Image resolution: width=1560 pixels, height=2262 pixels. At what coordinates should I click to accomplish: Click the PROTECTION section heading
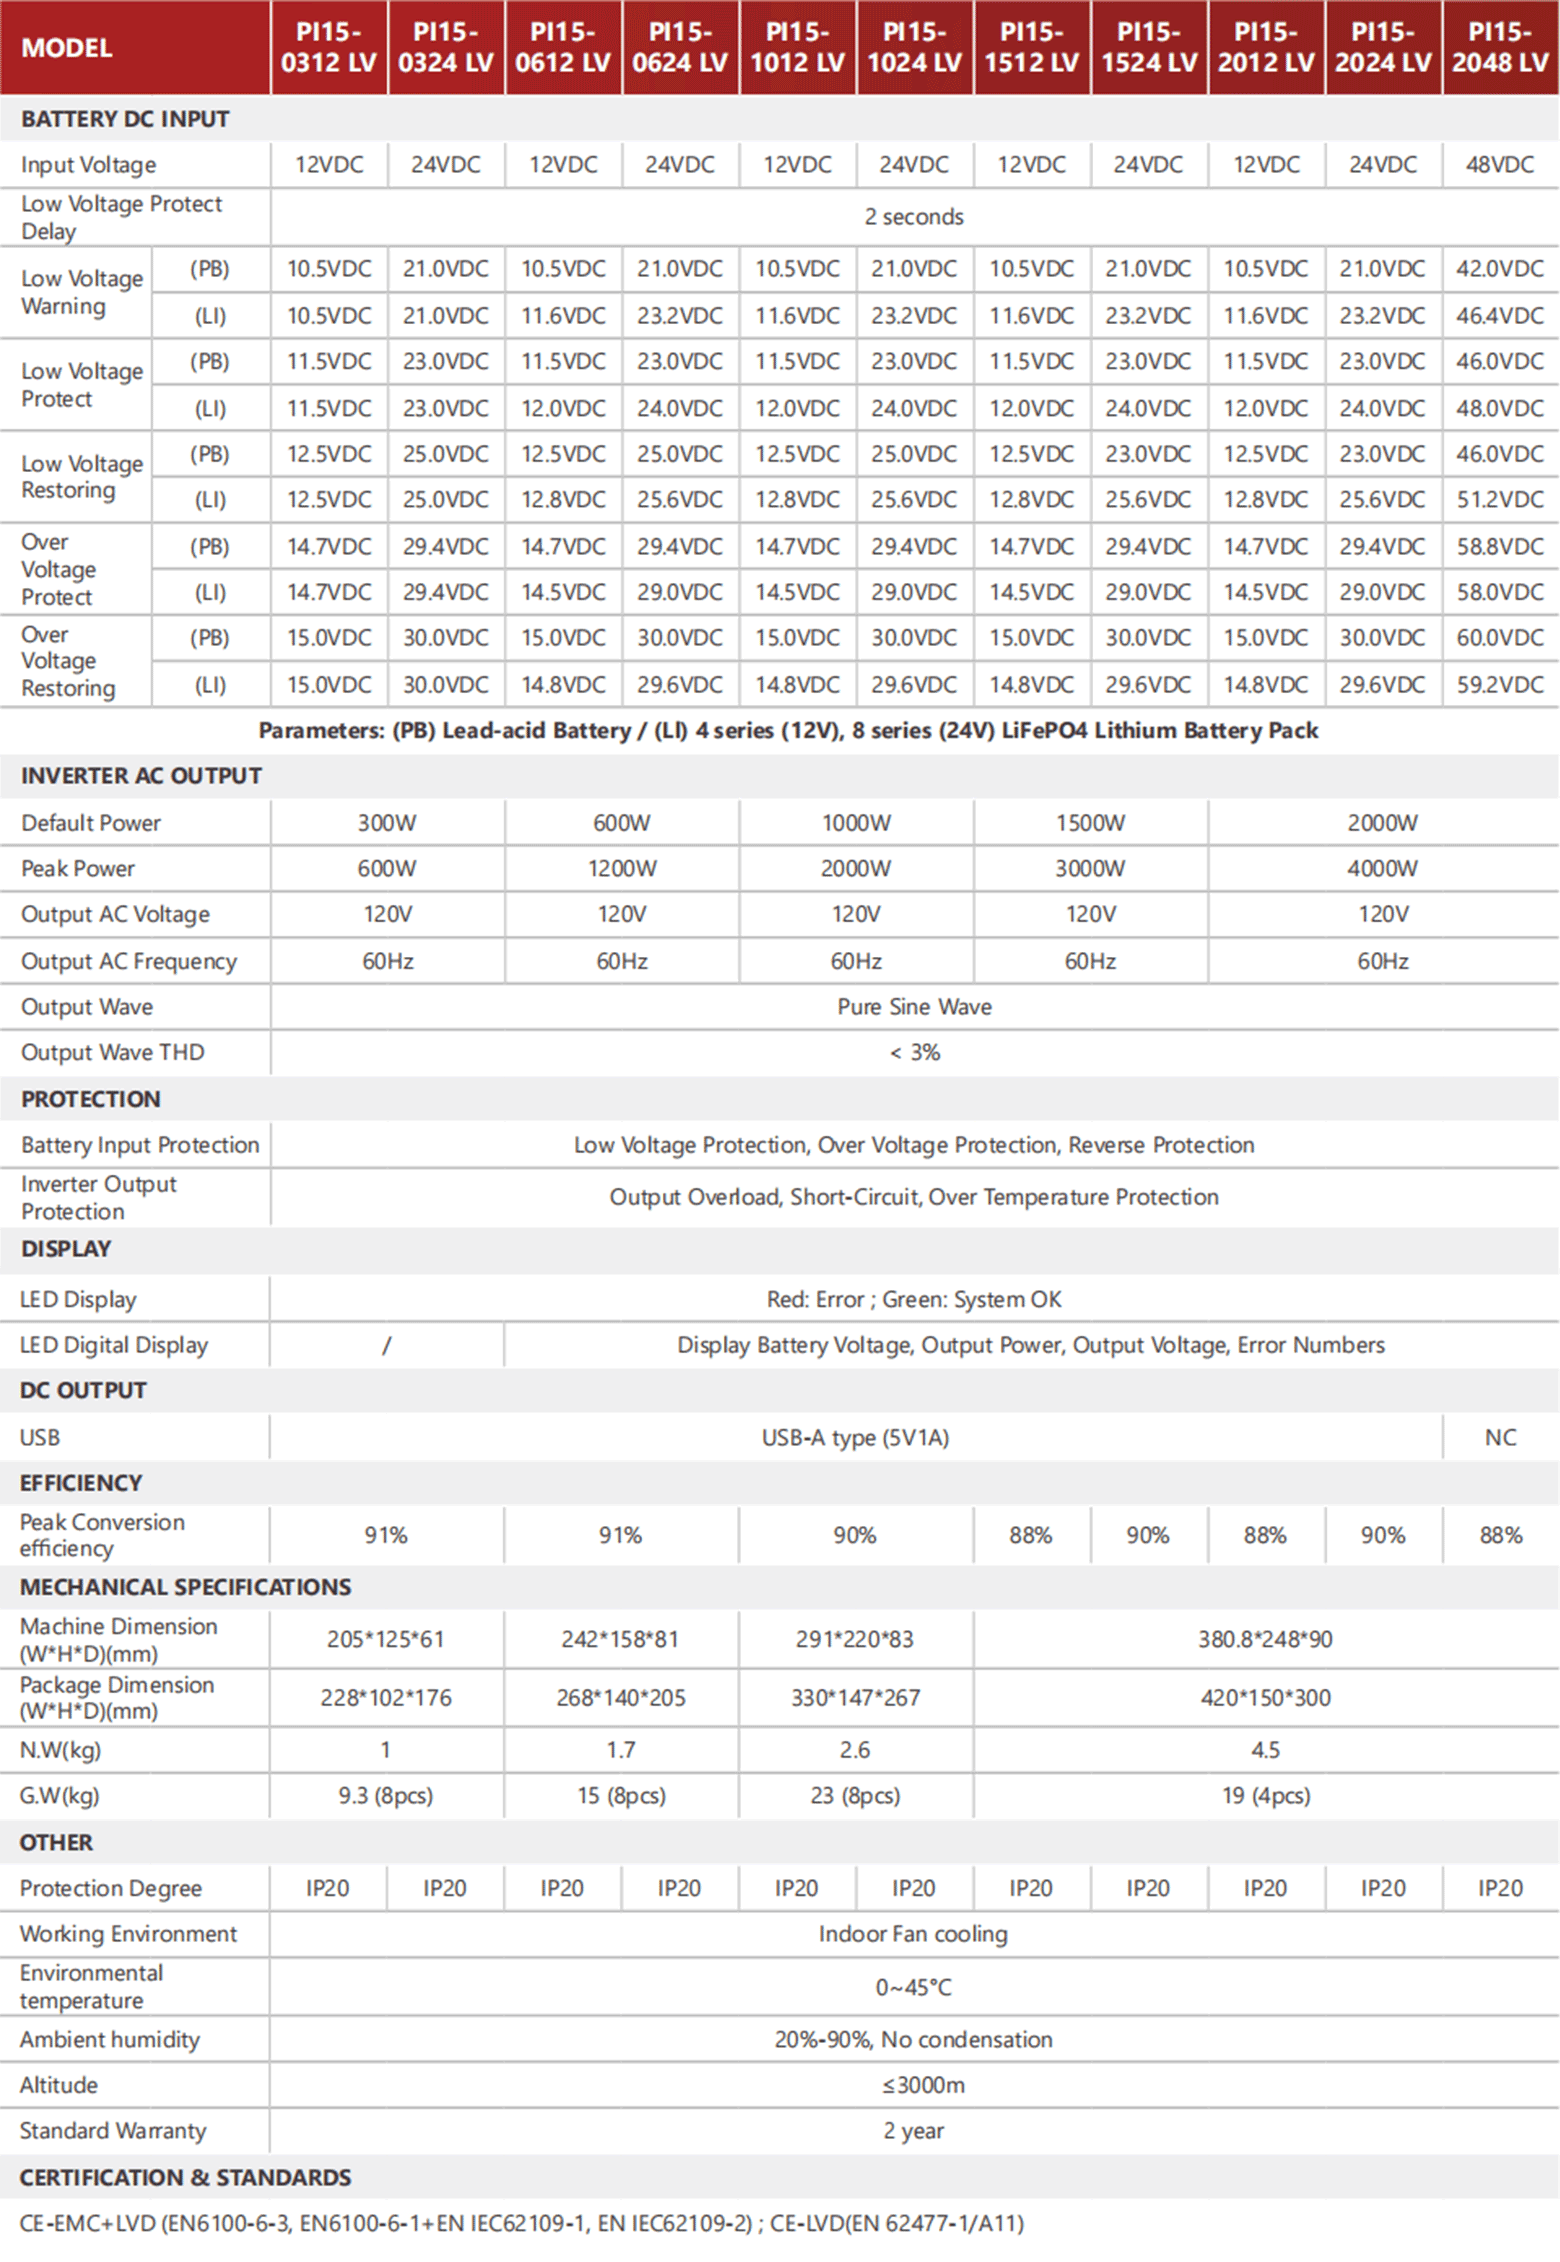(x=90, y=1099)
